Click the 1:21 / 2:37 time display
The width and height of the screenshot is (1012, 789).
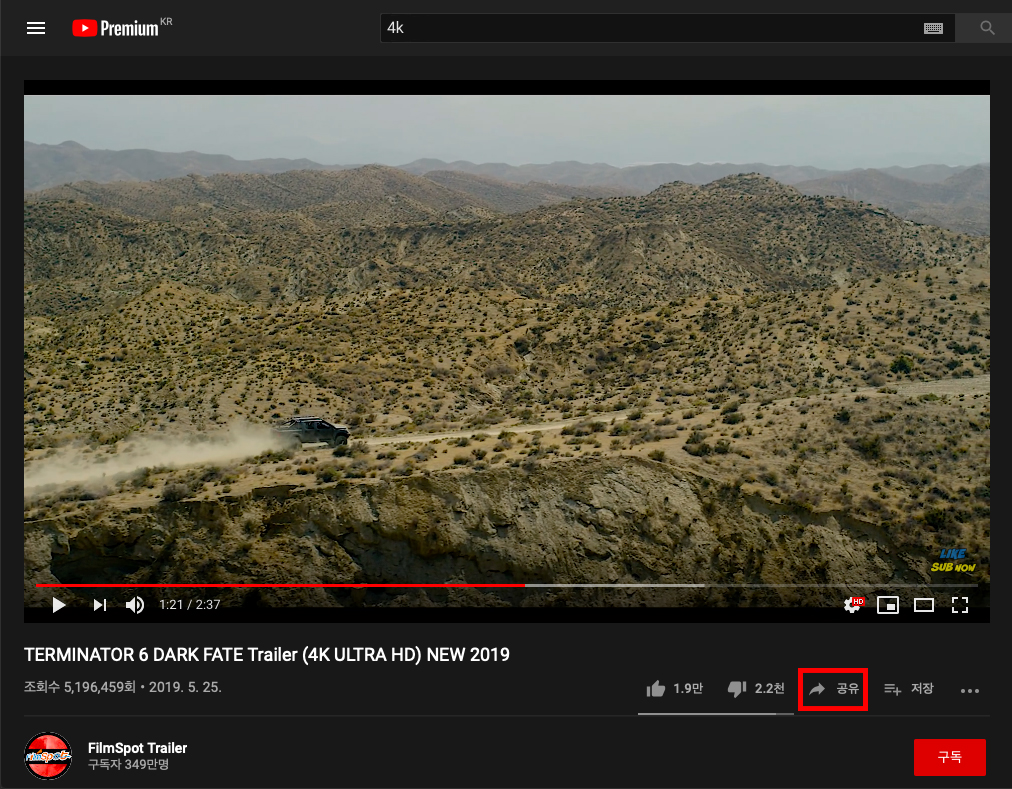click(x=190, y=605)
